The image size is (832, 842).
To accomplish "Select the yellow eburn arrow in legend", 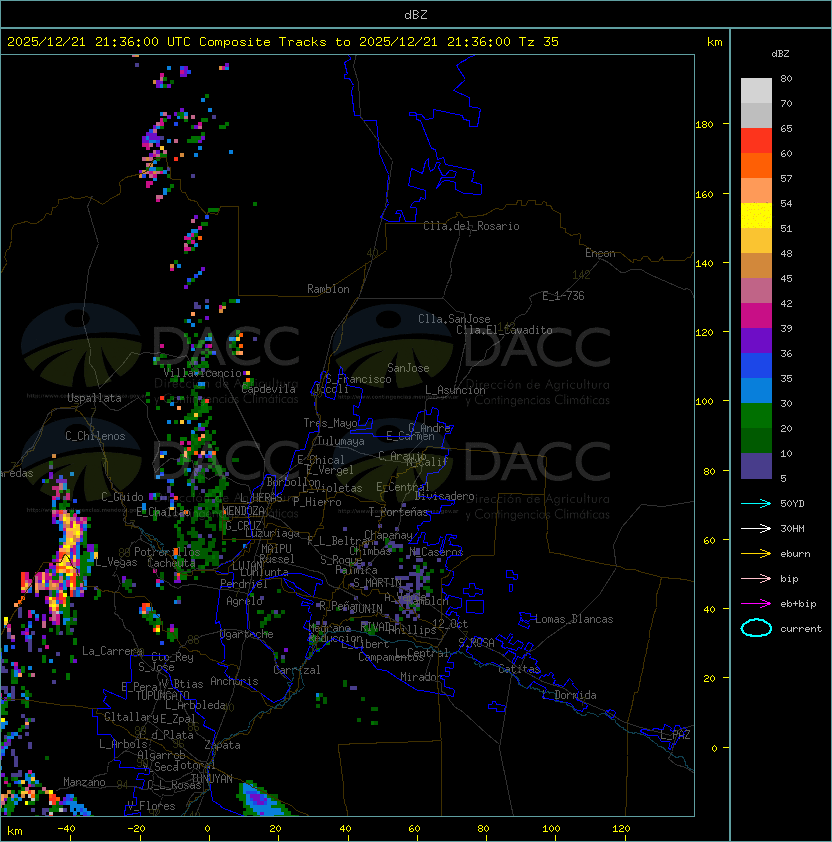I will [756, 554].
